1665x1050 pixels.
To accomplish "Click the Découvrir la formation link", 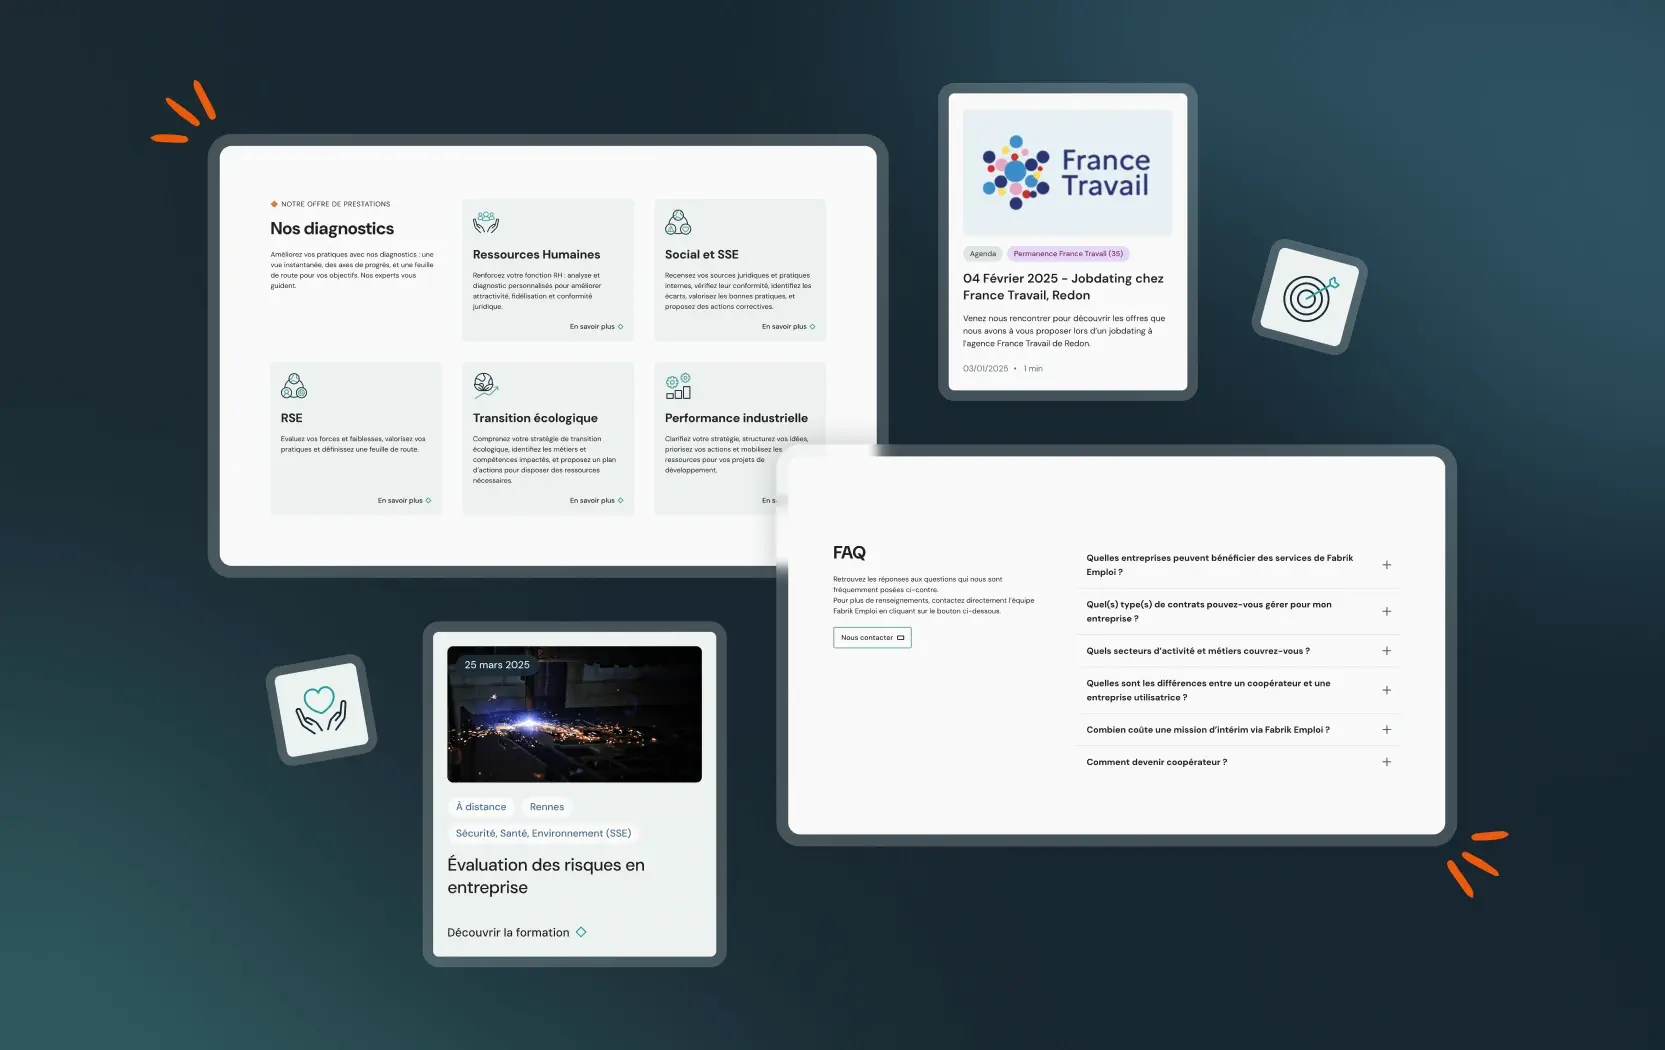I will pos(517,932).
